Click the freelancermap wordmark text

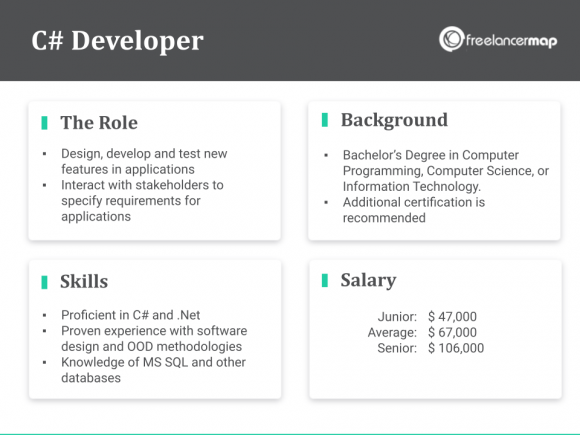[512, 41]
